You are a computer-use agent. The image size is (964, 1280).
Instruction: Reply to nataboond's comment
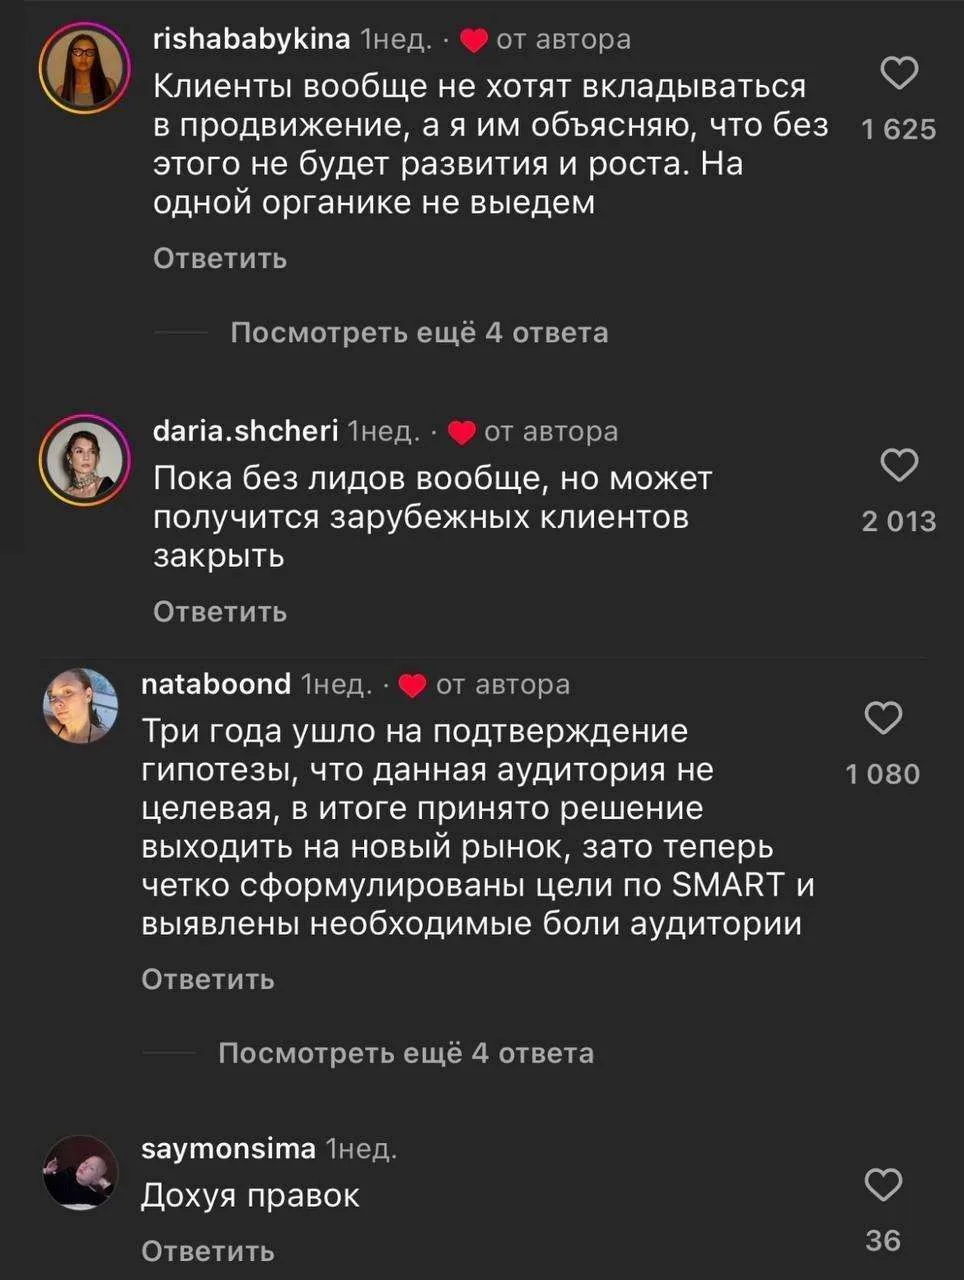pyautogui.click(x=208, y=980)
